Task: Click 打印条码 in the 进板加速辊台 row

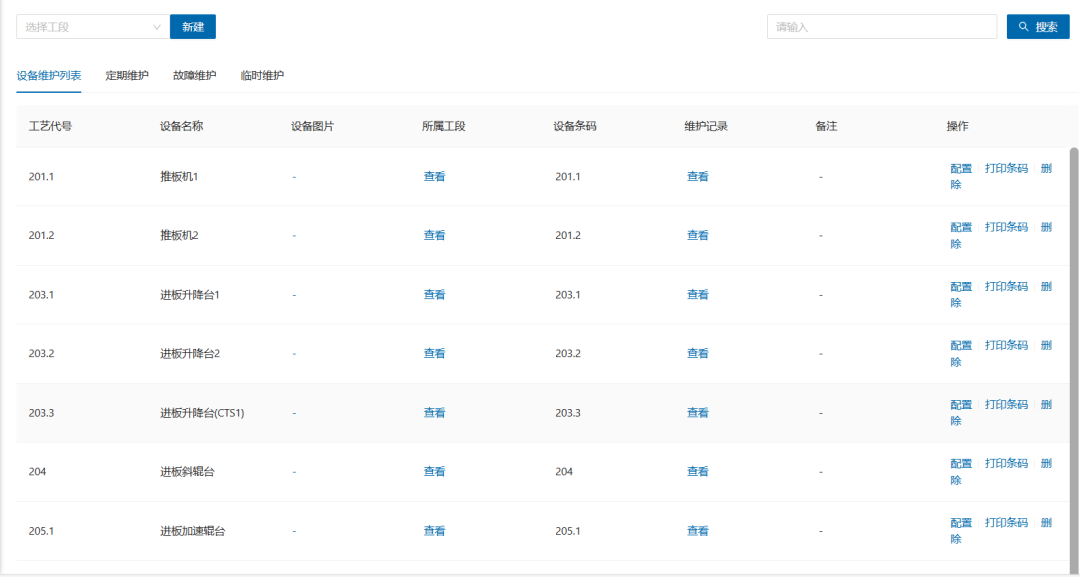Action: [1006, 523]
